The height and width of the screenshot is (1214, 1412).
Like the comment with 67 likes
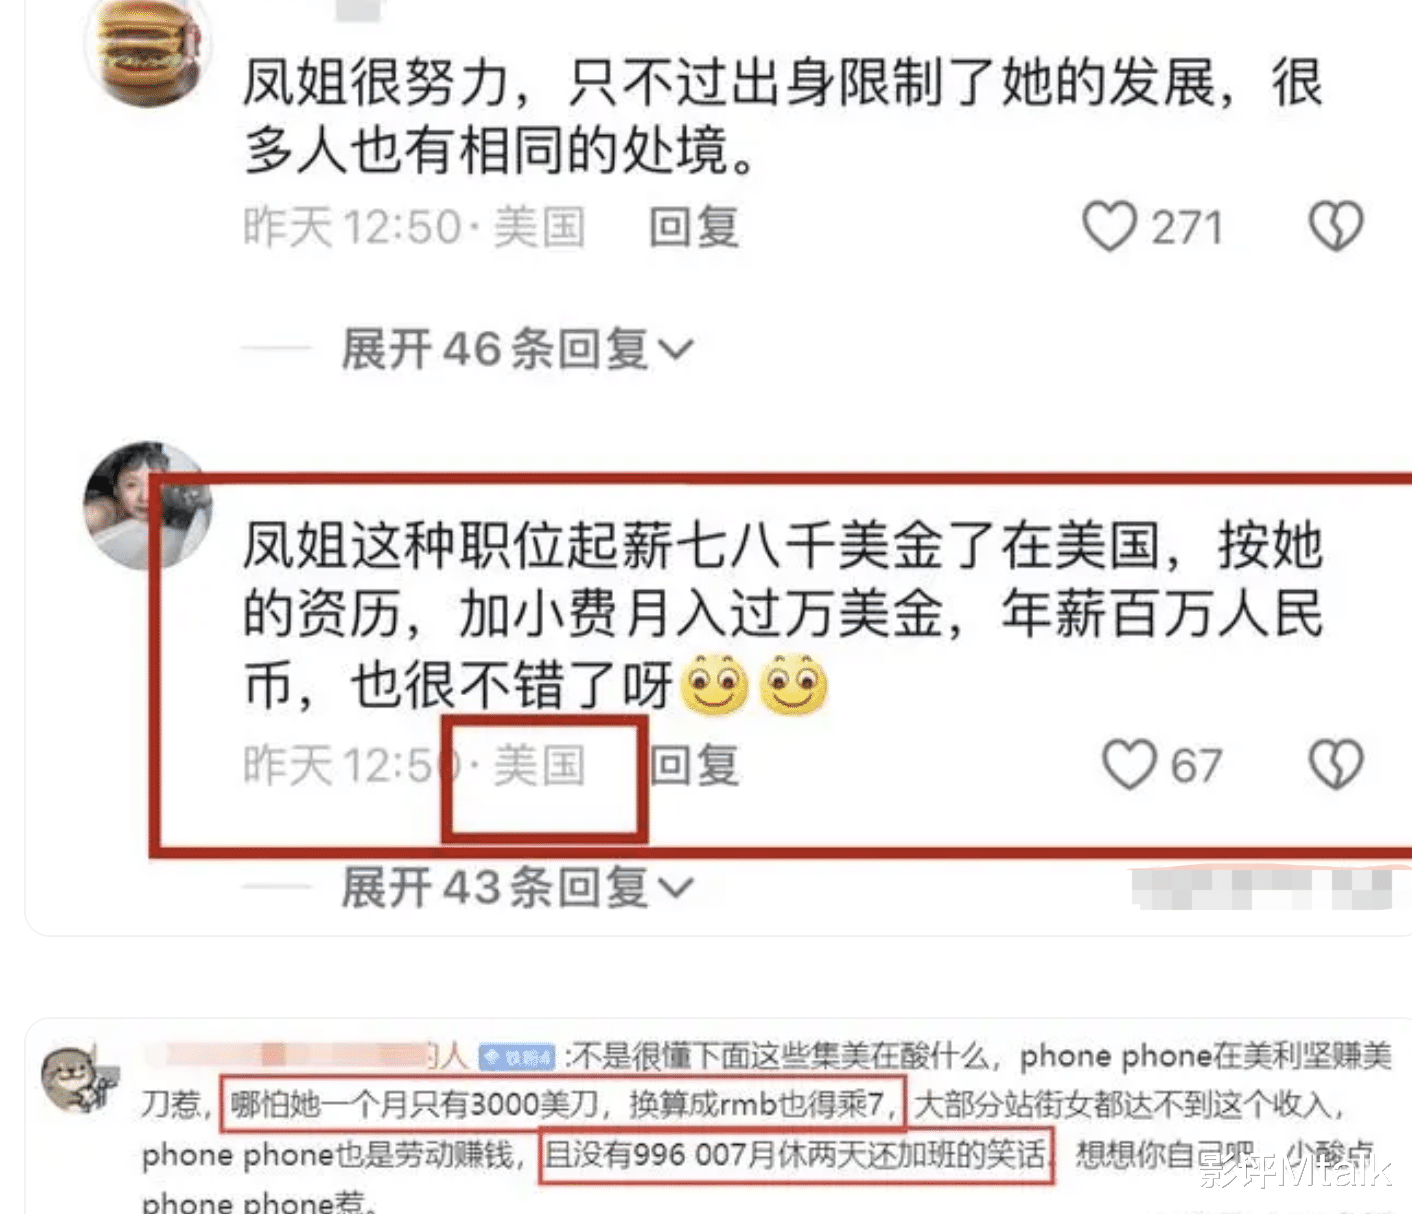[1129, 765]
